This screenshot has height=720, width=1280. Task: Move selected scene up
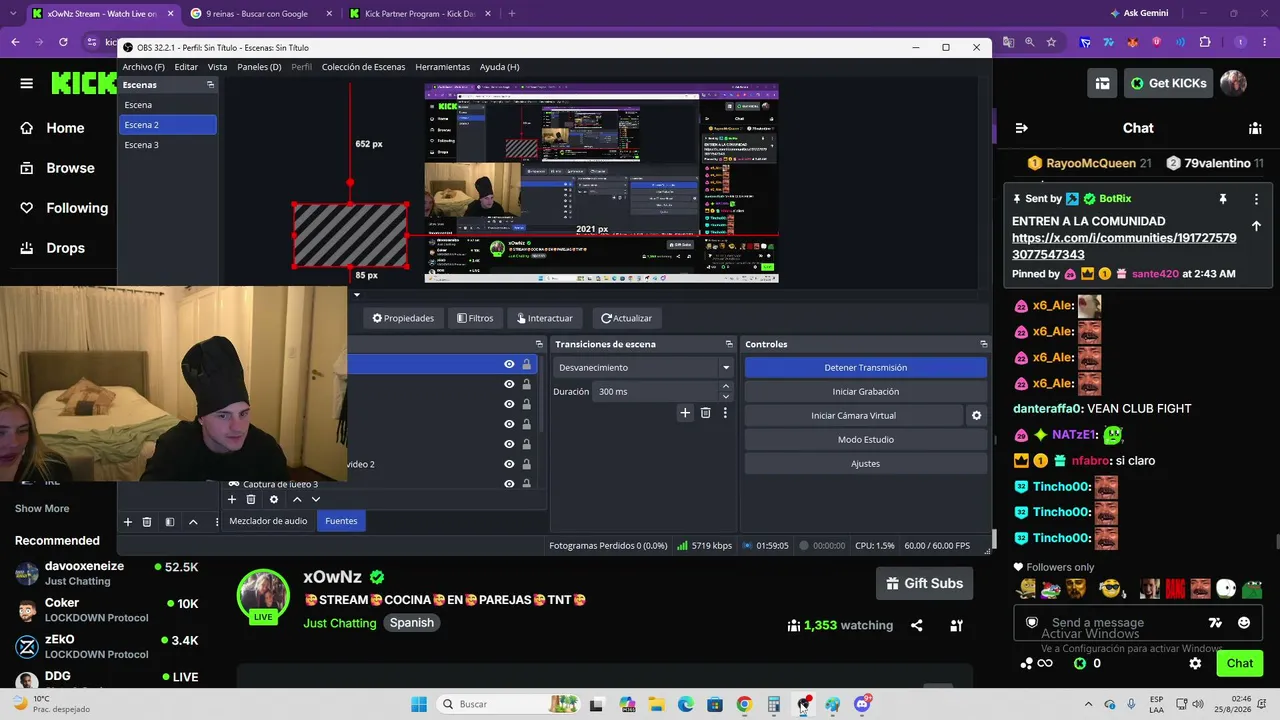193,522
